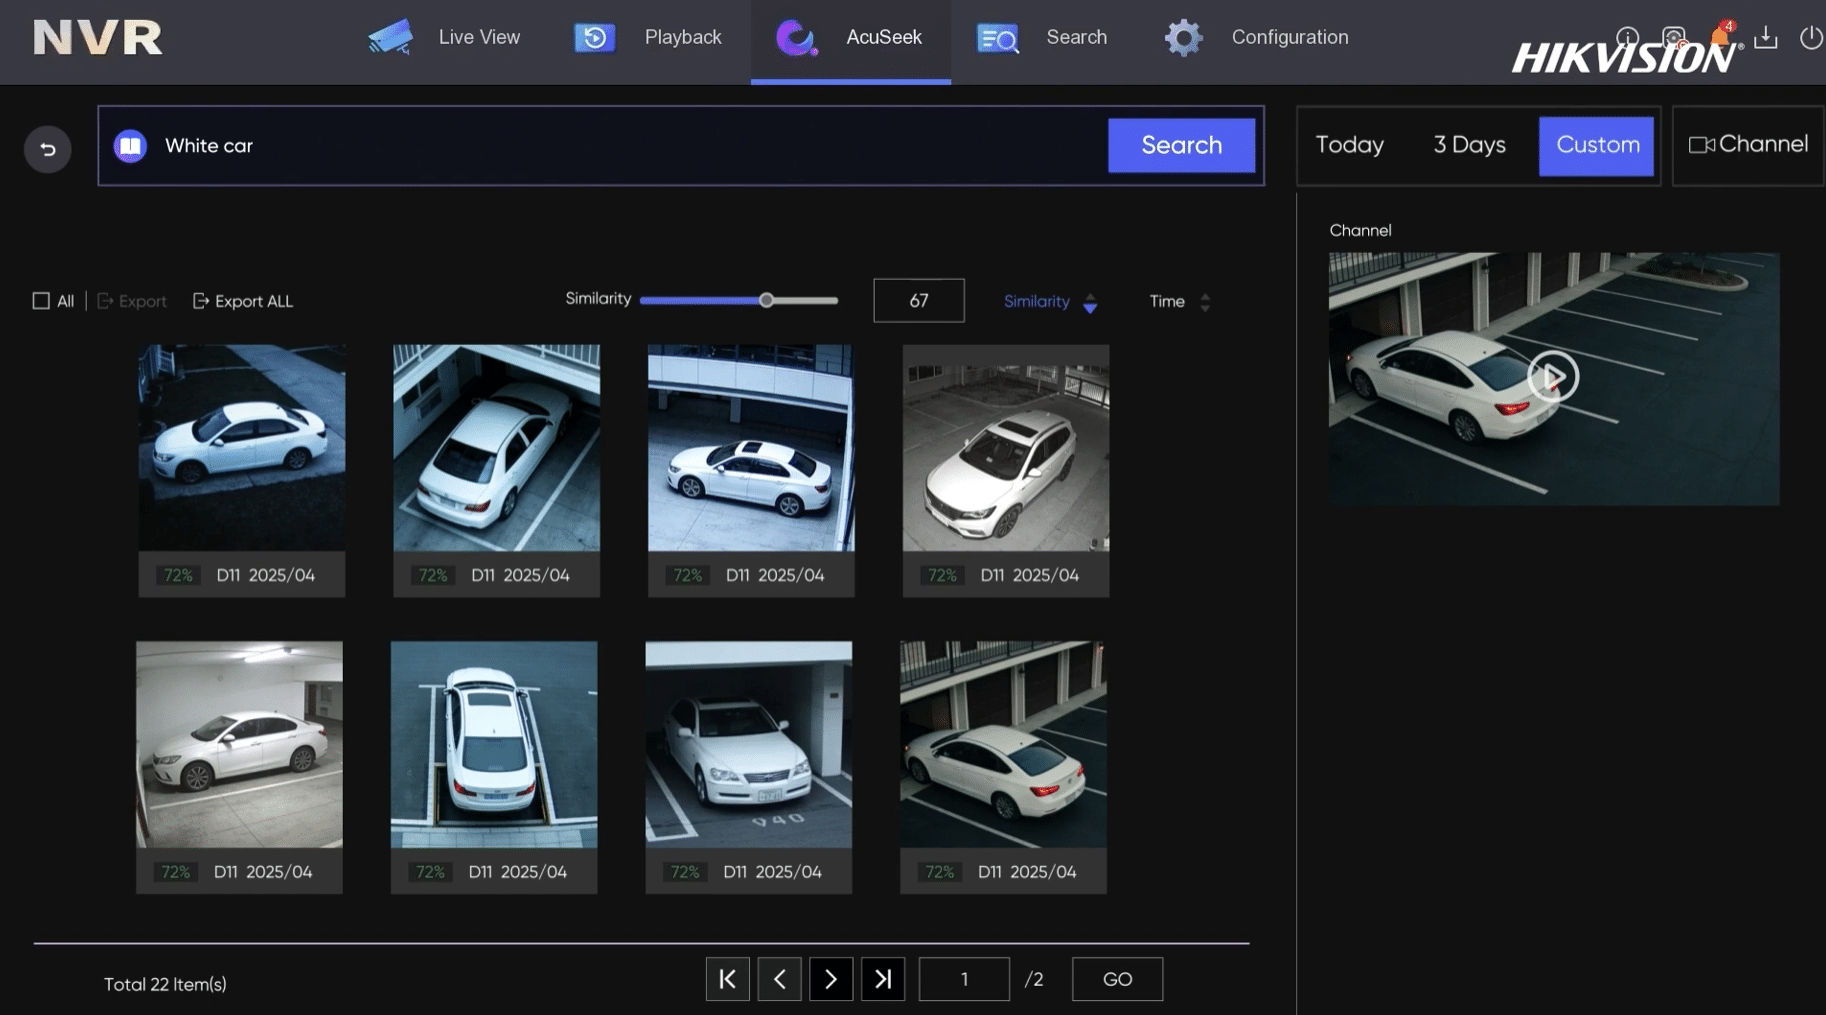Select the 3 Days time range
Image resolution: width=1826 pixels, height=1015 pixels.
click(x=1469, y=145)
